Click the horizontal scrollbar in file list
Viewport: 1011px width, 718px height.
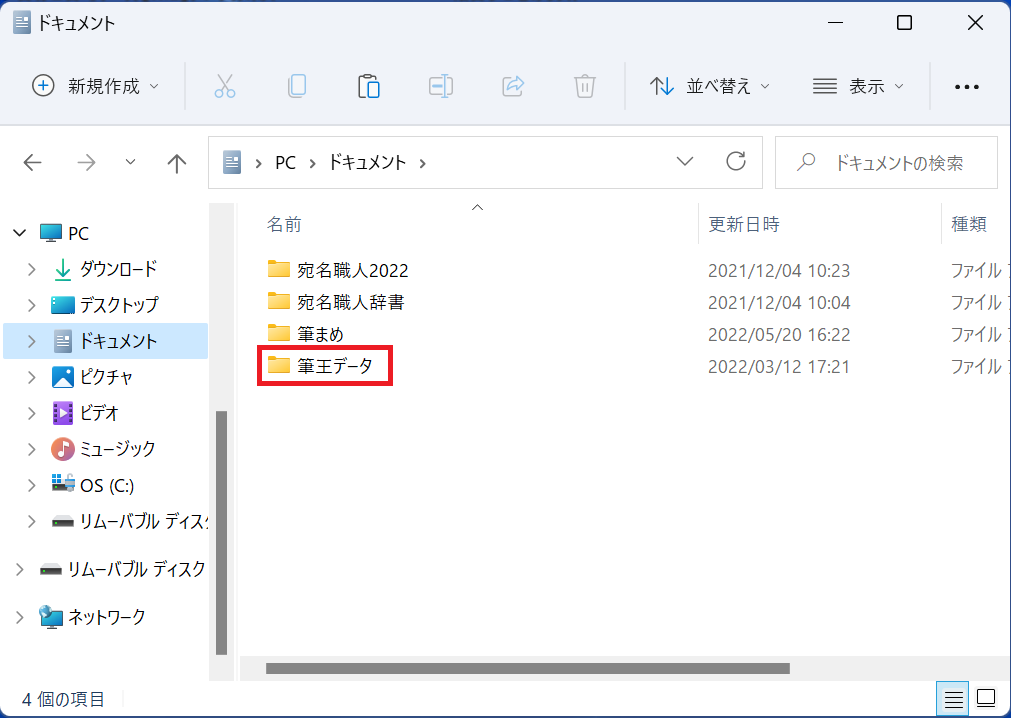click(x=527, y=668)
